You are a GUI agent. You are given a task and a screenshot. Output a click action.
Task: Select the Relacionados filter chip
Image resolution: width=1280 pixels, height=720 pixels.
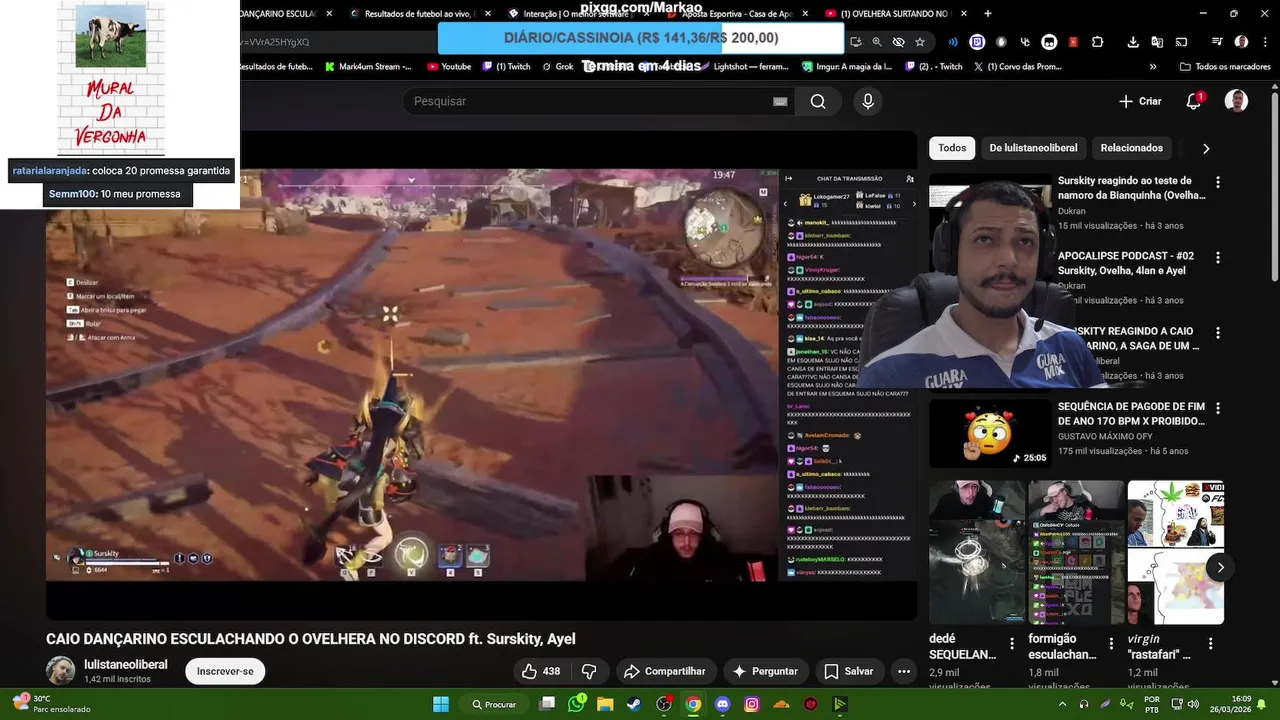(1131, 148)
